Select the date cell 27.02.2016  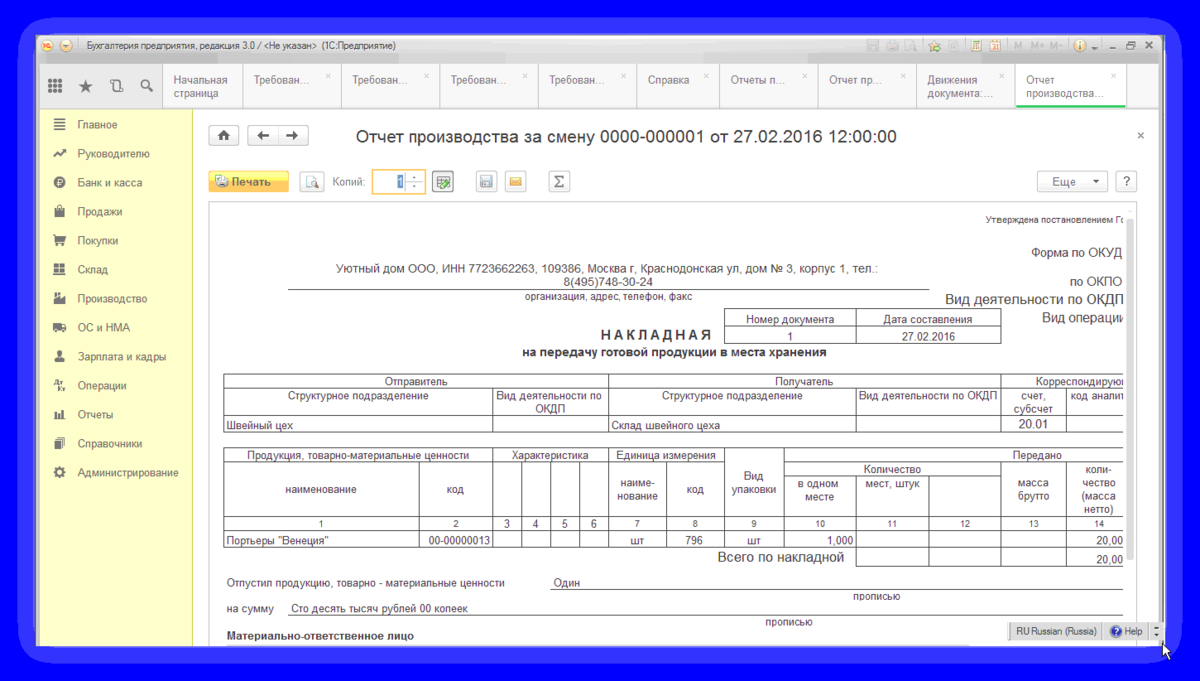[x=928, y=336]
